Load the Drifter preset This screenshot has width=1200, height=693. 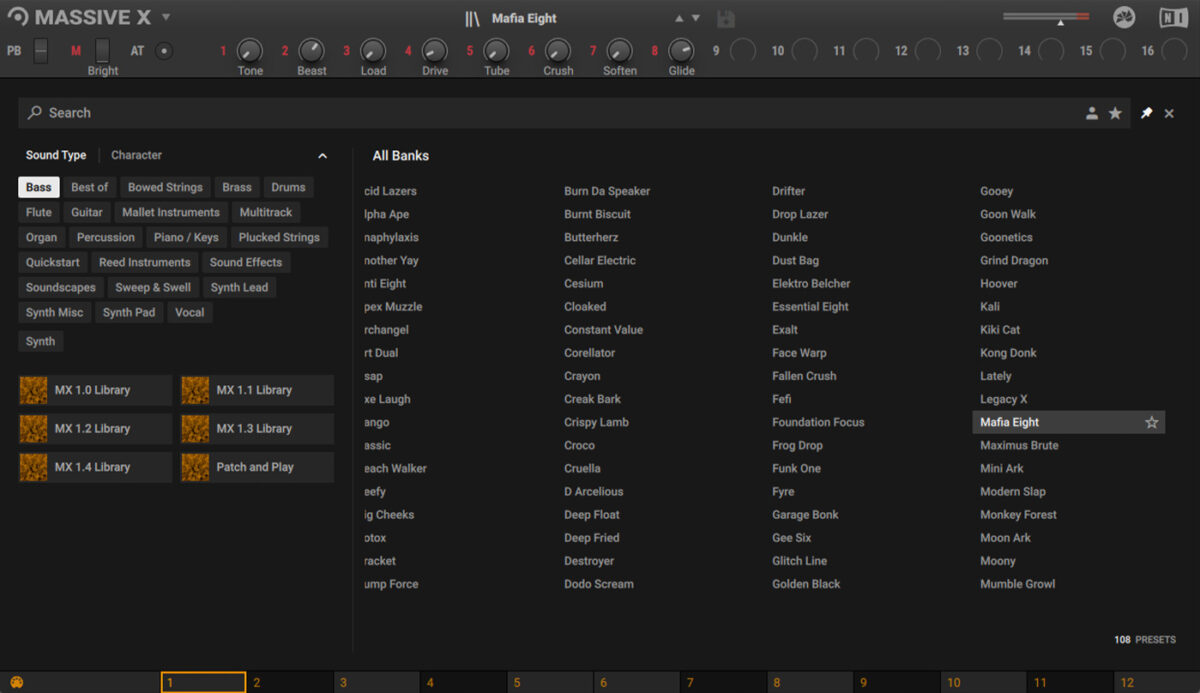[788, 191]
